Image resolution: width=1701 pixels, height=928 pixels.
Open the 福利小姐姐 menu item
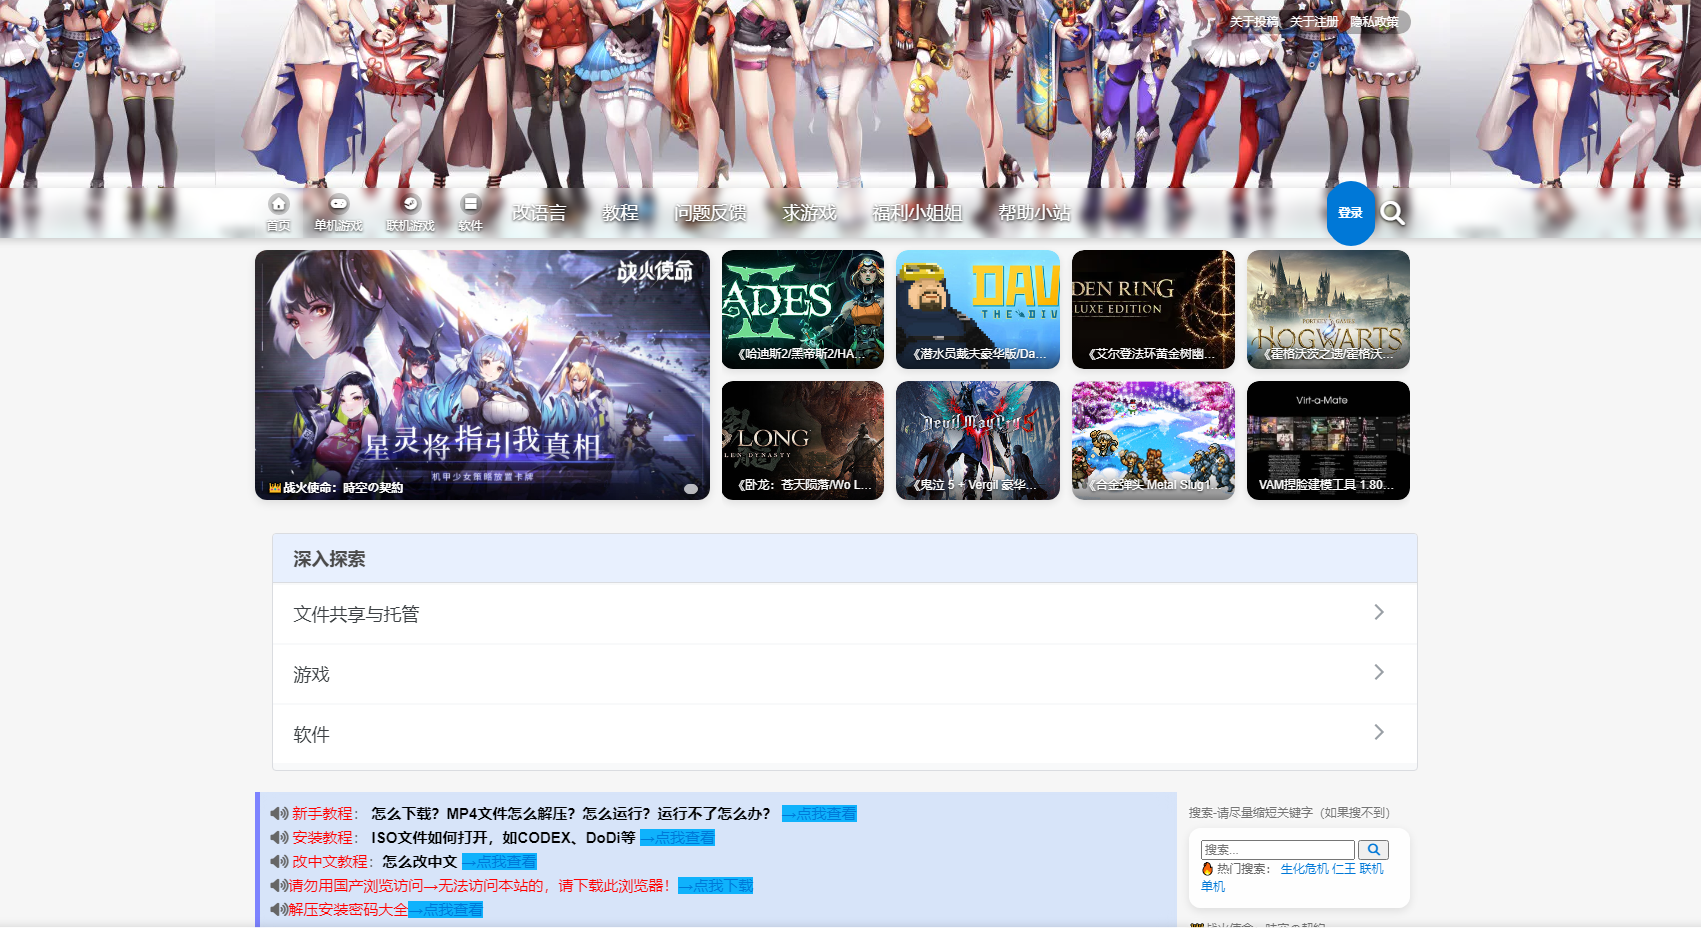click(917, 213)
